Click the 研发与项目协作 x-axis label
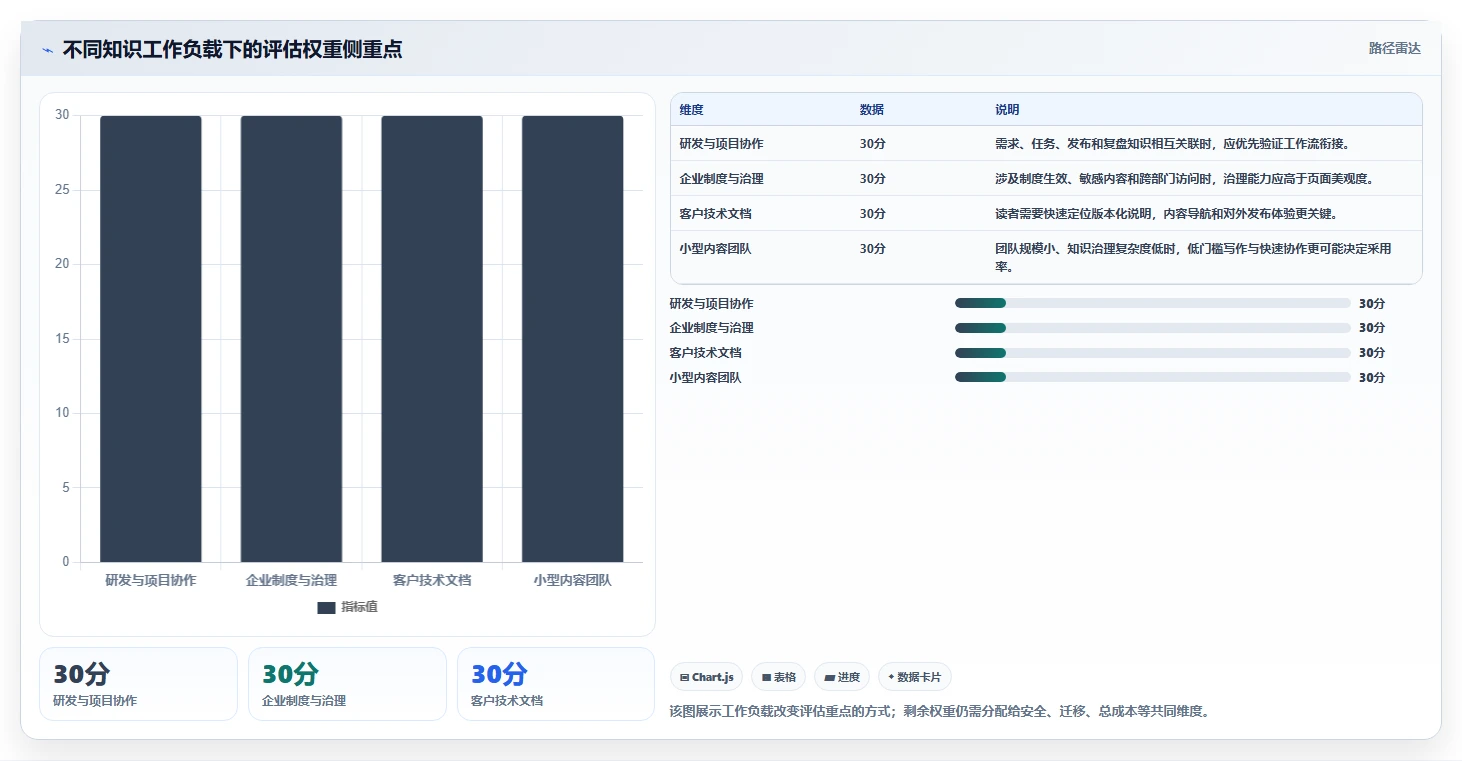Viewport: 1462px width, 761px height. coord(151,580)
